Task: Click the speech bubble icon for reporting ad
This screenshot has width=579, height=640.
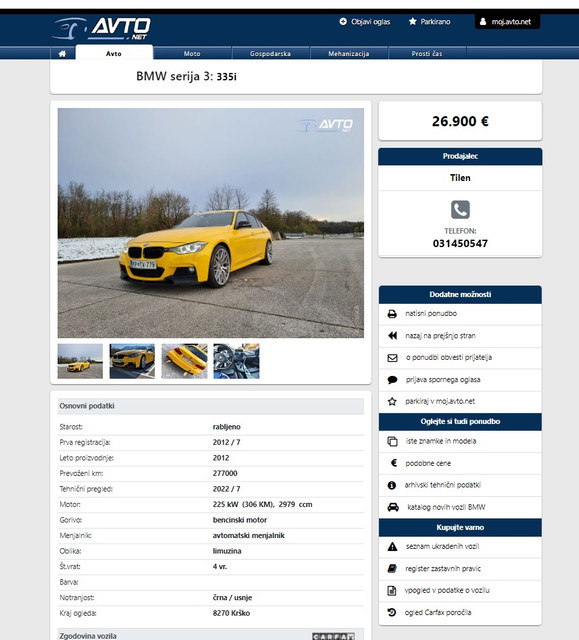Action: click(x=392, y=380)
